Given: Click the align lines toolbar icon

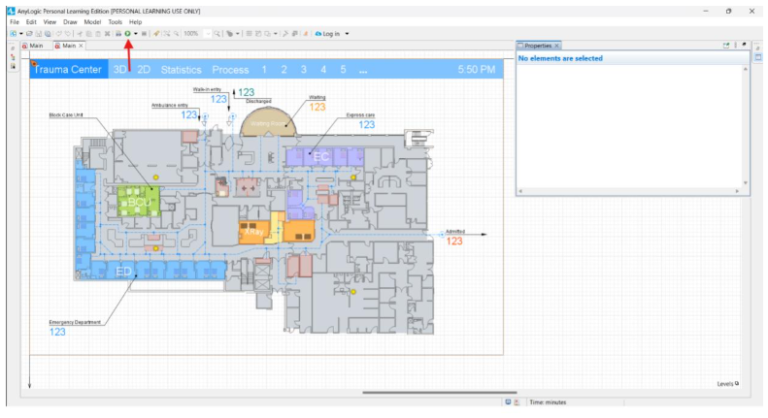Looking at the screenshot, I should (x=249, y=34).
